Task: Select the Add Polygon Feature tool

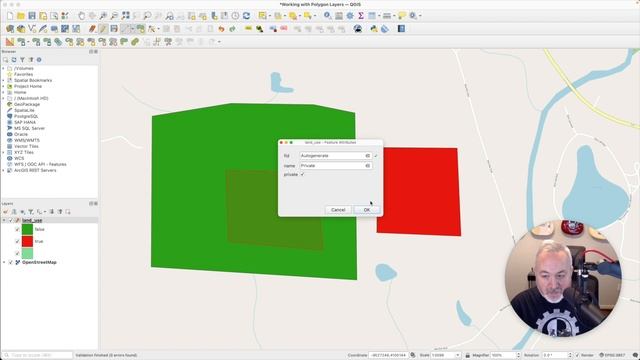Action: pyautogui.click(x=141, y=29)
